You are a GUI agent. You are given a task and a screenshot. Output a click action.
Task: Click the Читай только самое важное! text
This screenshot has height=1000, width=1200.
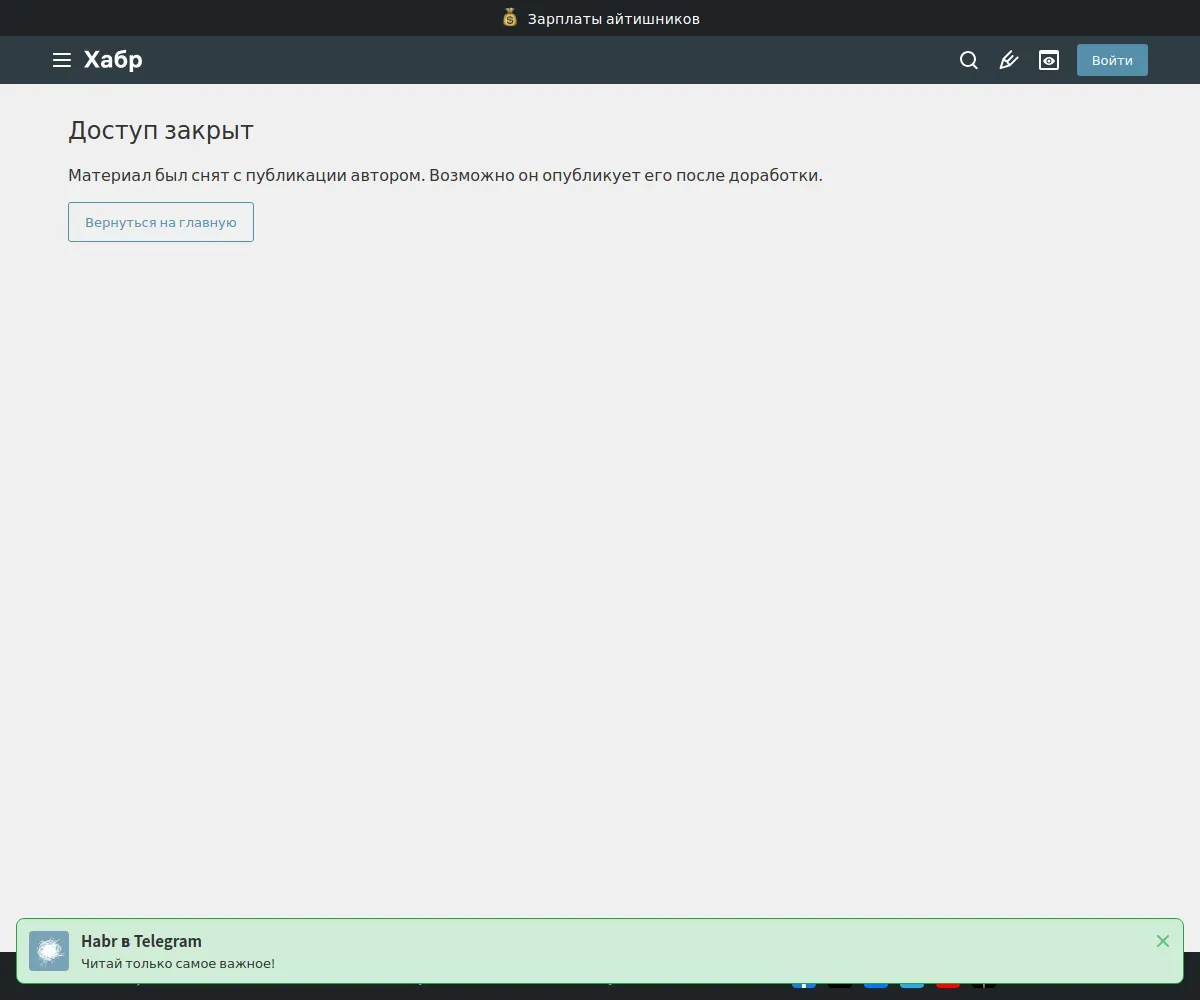coord(178,963)
